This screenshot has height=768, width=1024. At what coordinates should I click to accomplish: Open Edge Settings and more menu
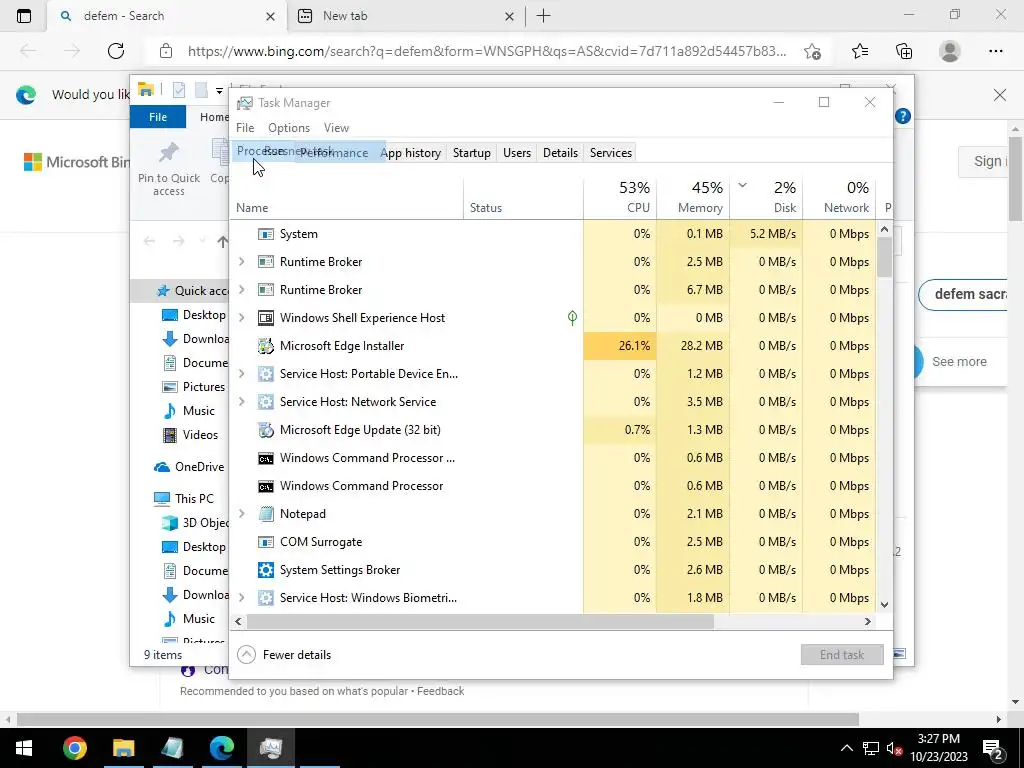995,51
